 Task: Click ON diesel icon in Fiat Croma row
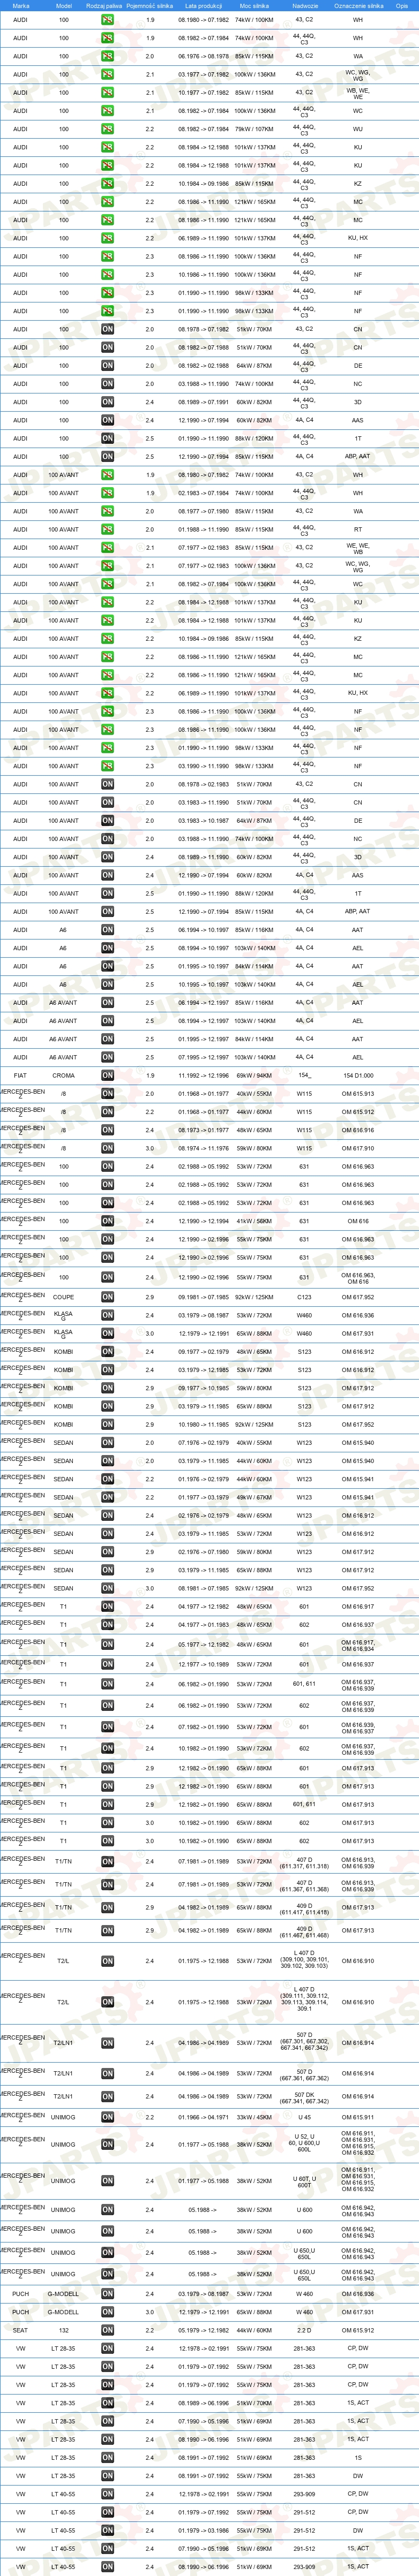[107, 1075]
